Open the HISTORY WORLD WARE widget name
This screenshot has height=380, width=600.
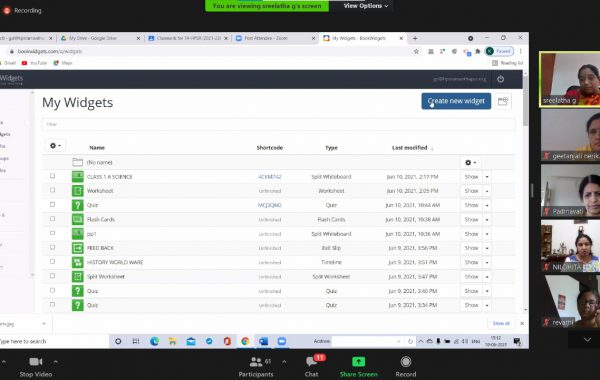[x=115, y=263]
